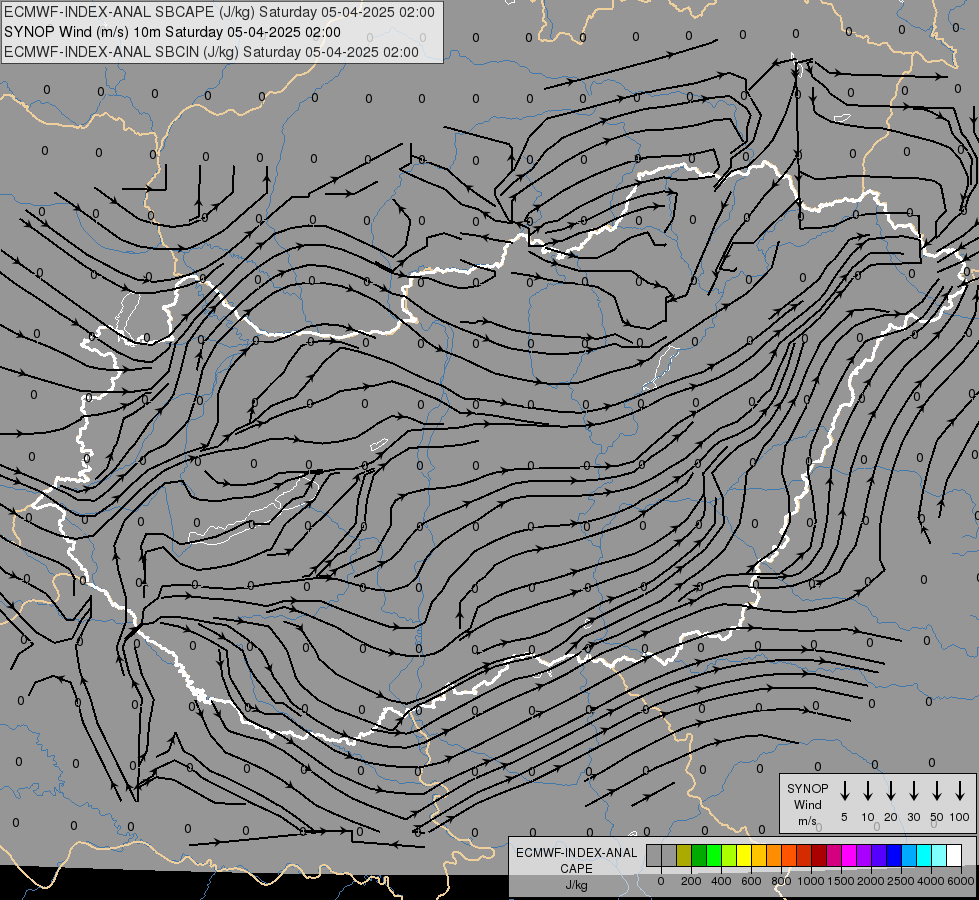Click the ECMWF-INDEX-ANAL CAPE legend title
This screenshot has width=979, height=900.
(576, 860)
